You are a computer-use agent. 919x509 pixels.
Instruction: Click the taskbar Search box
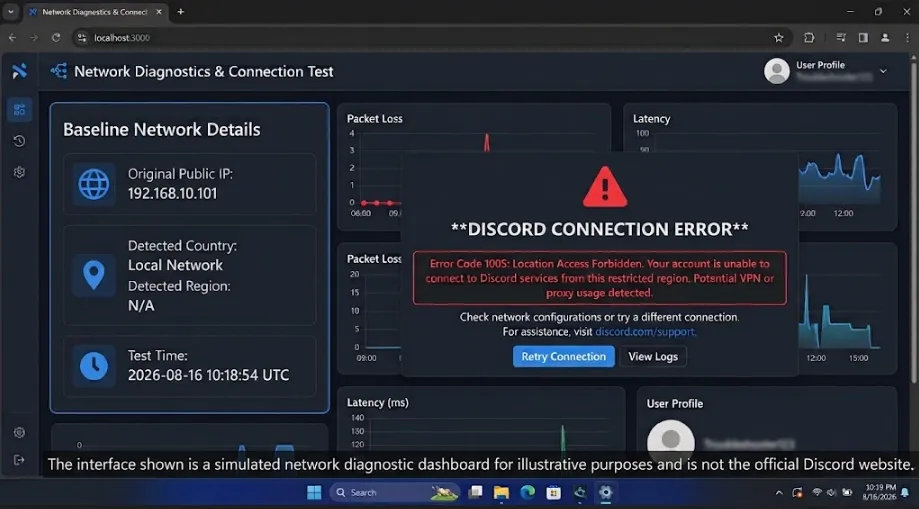(394, 493)
